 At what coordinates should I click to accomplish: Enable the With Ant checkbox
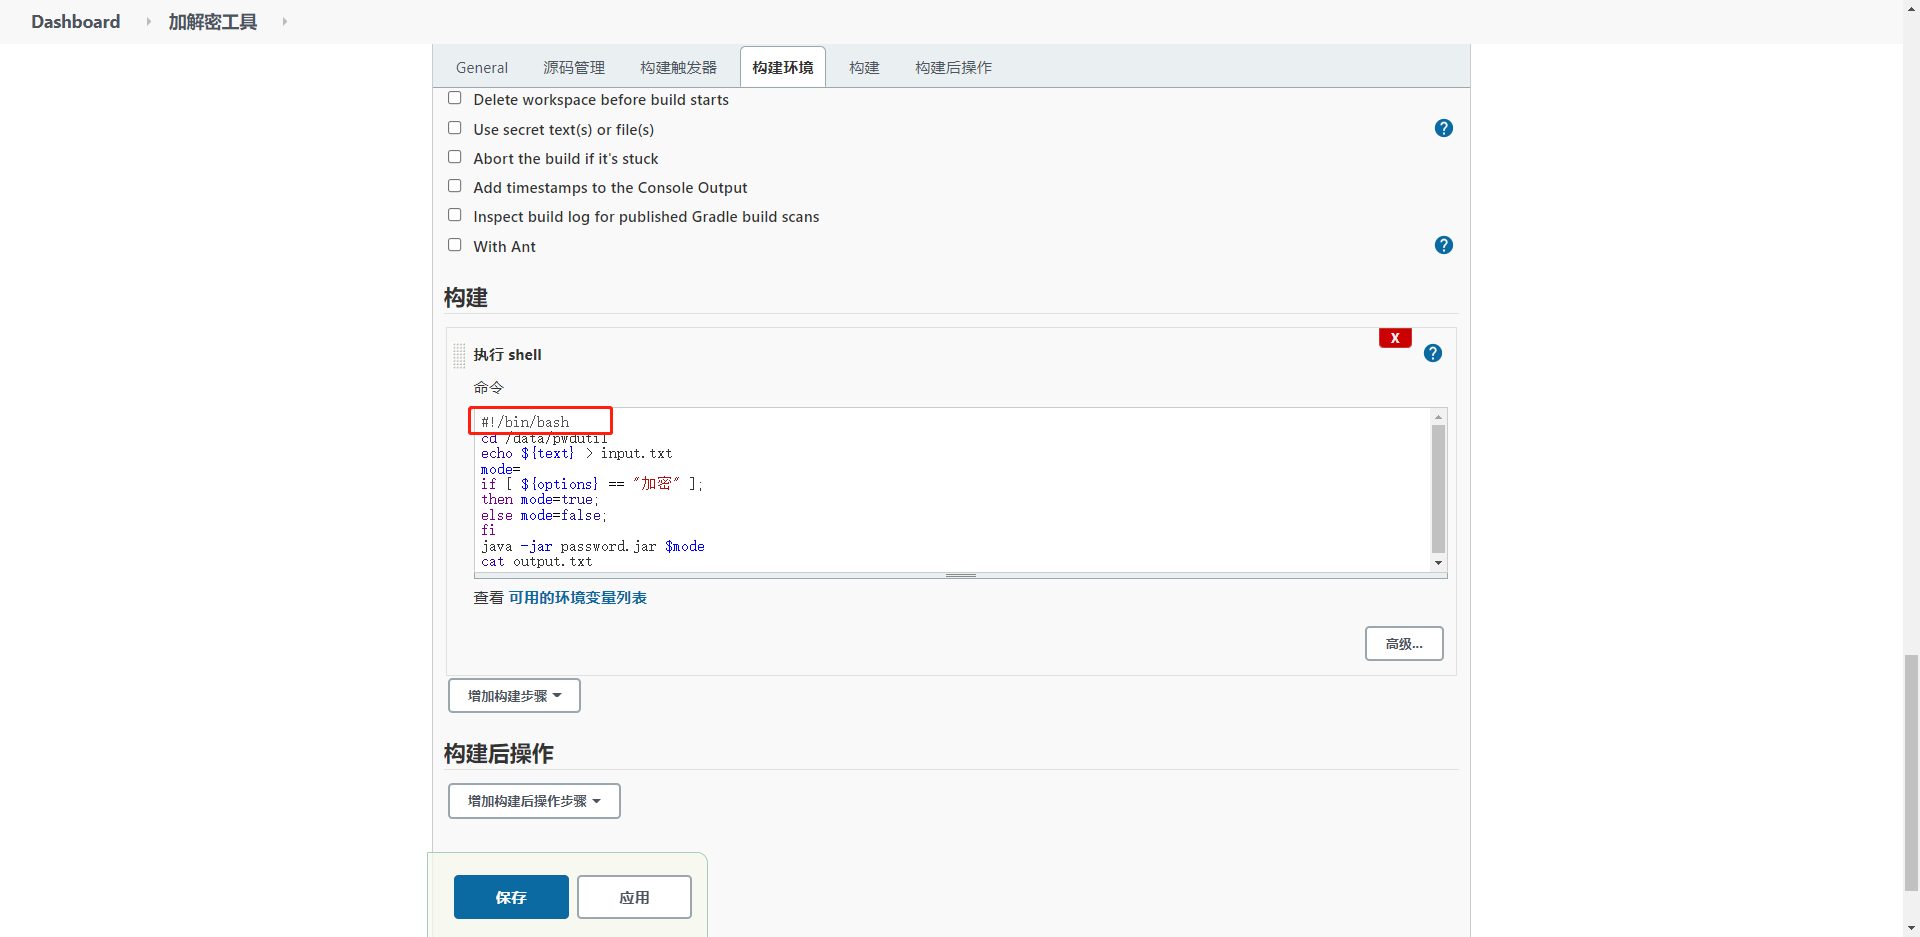(x=454, y=244)
